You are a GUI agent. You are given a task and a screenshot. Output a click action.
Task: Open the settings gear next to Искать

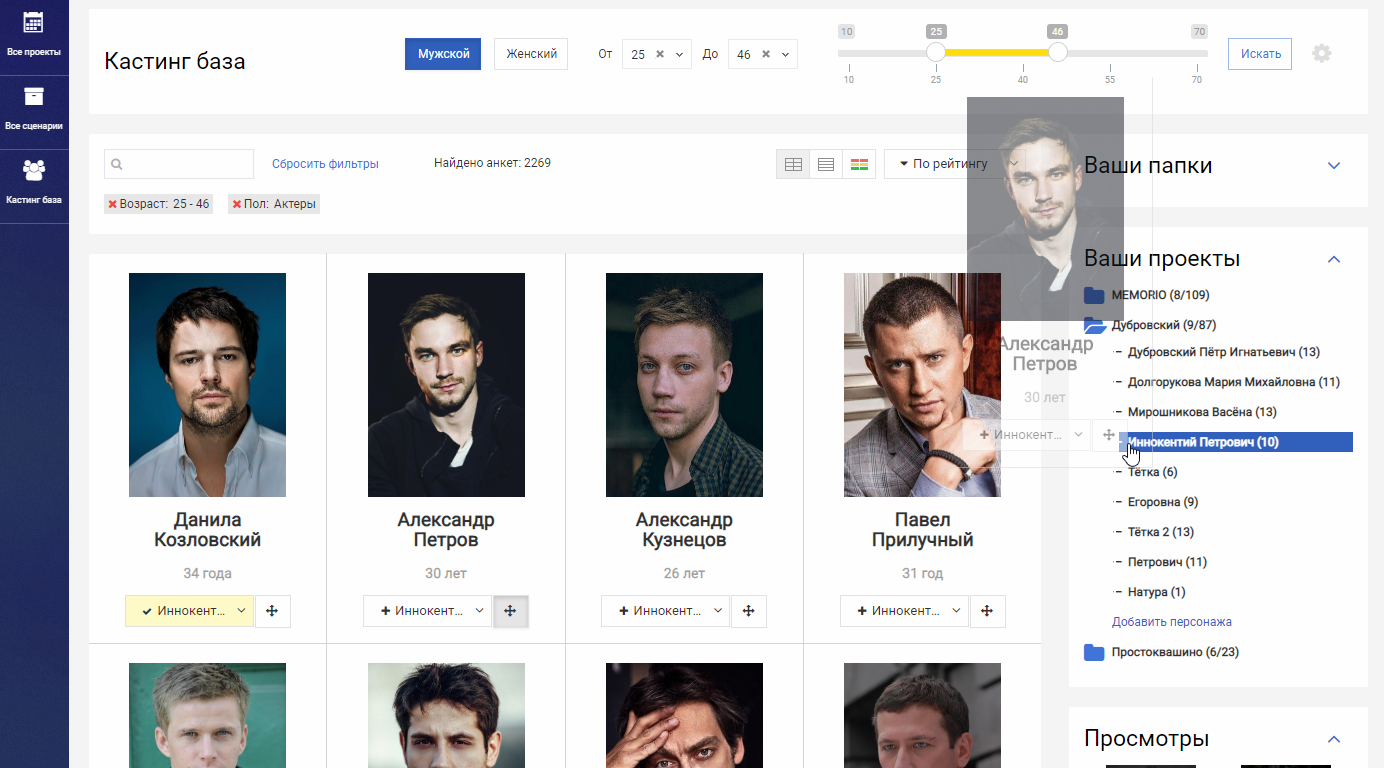tap(1322, 54)
